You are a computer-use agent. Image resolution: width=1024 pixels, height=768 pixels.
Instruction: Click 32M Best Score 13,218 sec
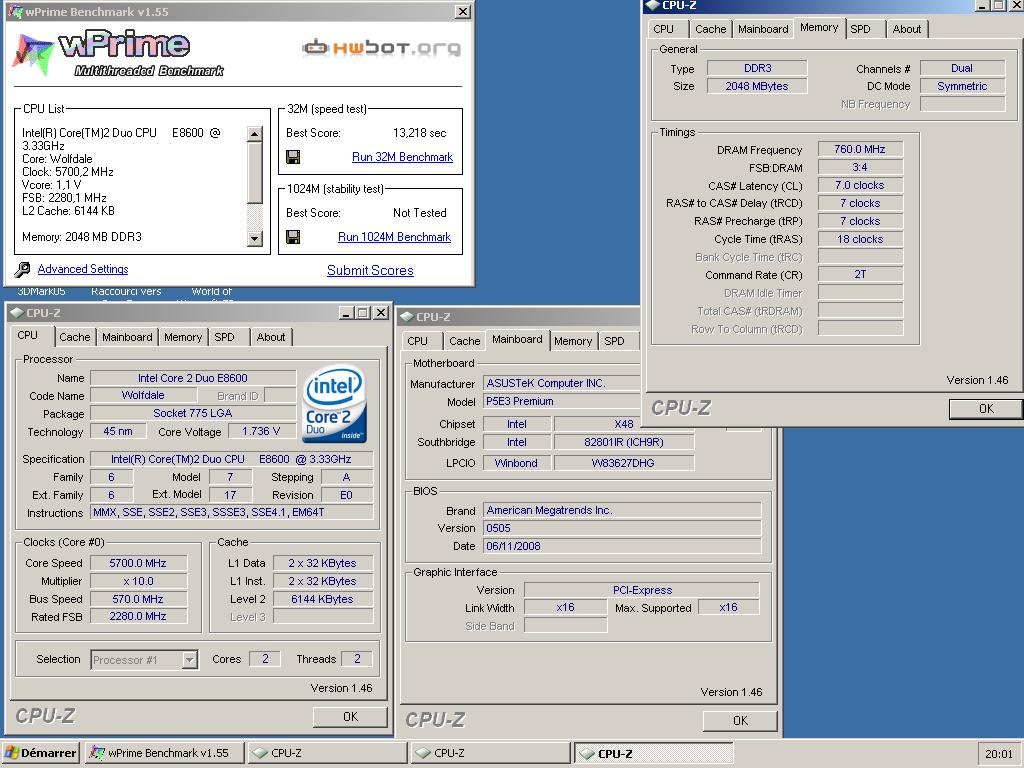click(420, 133)
